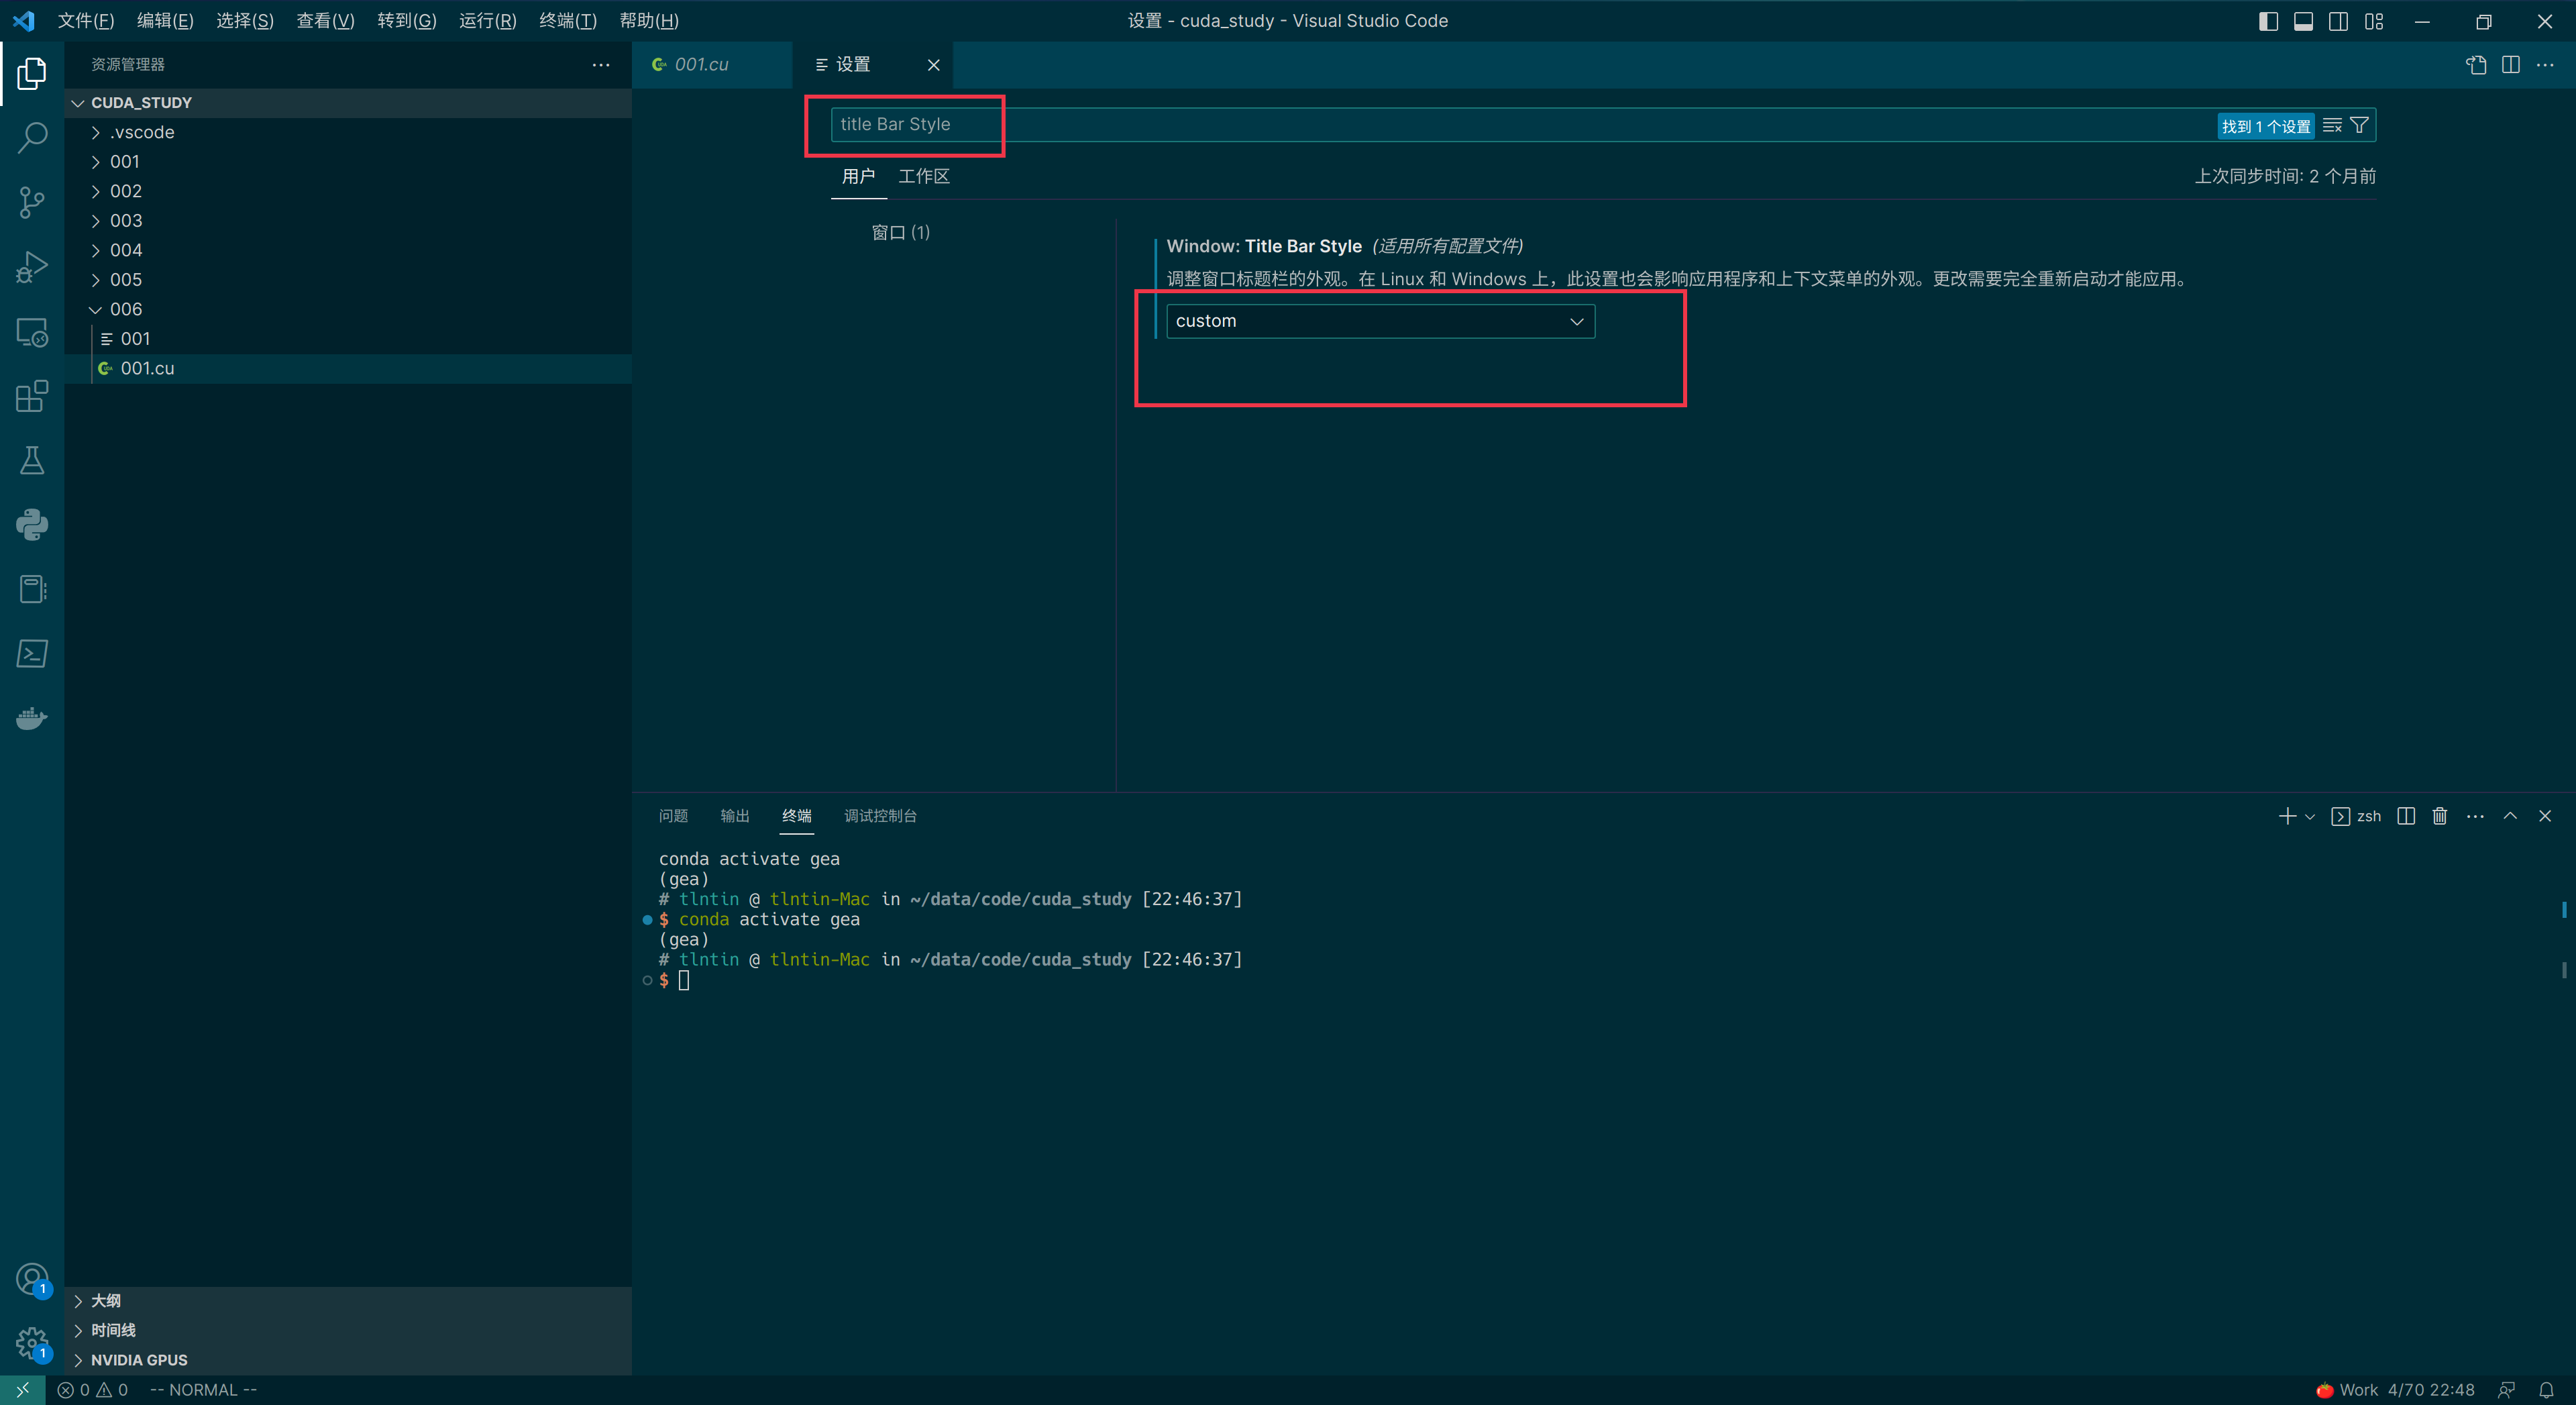This screenshot has height=1405, width=2576.
Task: Open the 终端(T) menu
Action: point(567,21)
